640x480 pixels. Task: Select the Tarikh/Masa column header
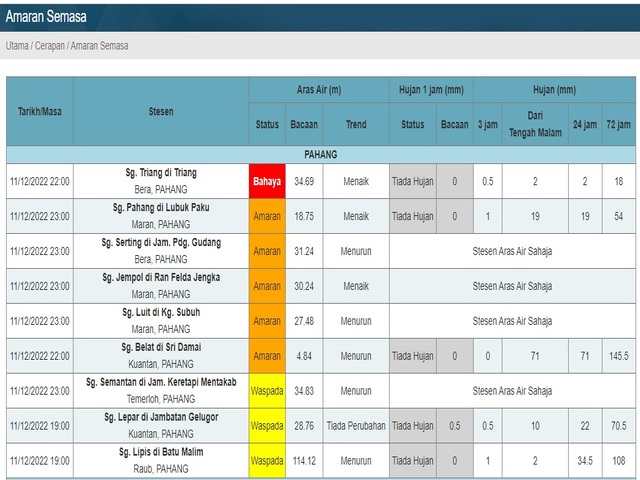[39, 111]
